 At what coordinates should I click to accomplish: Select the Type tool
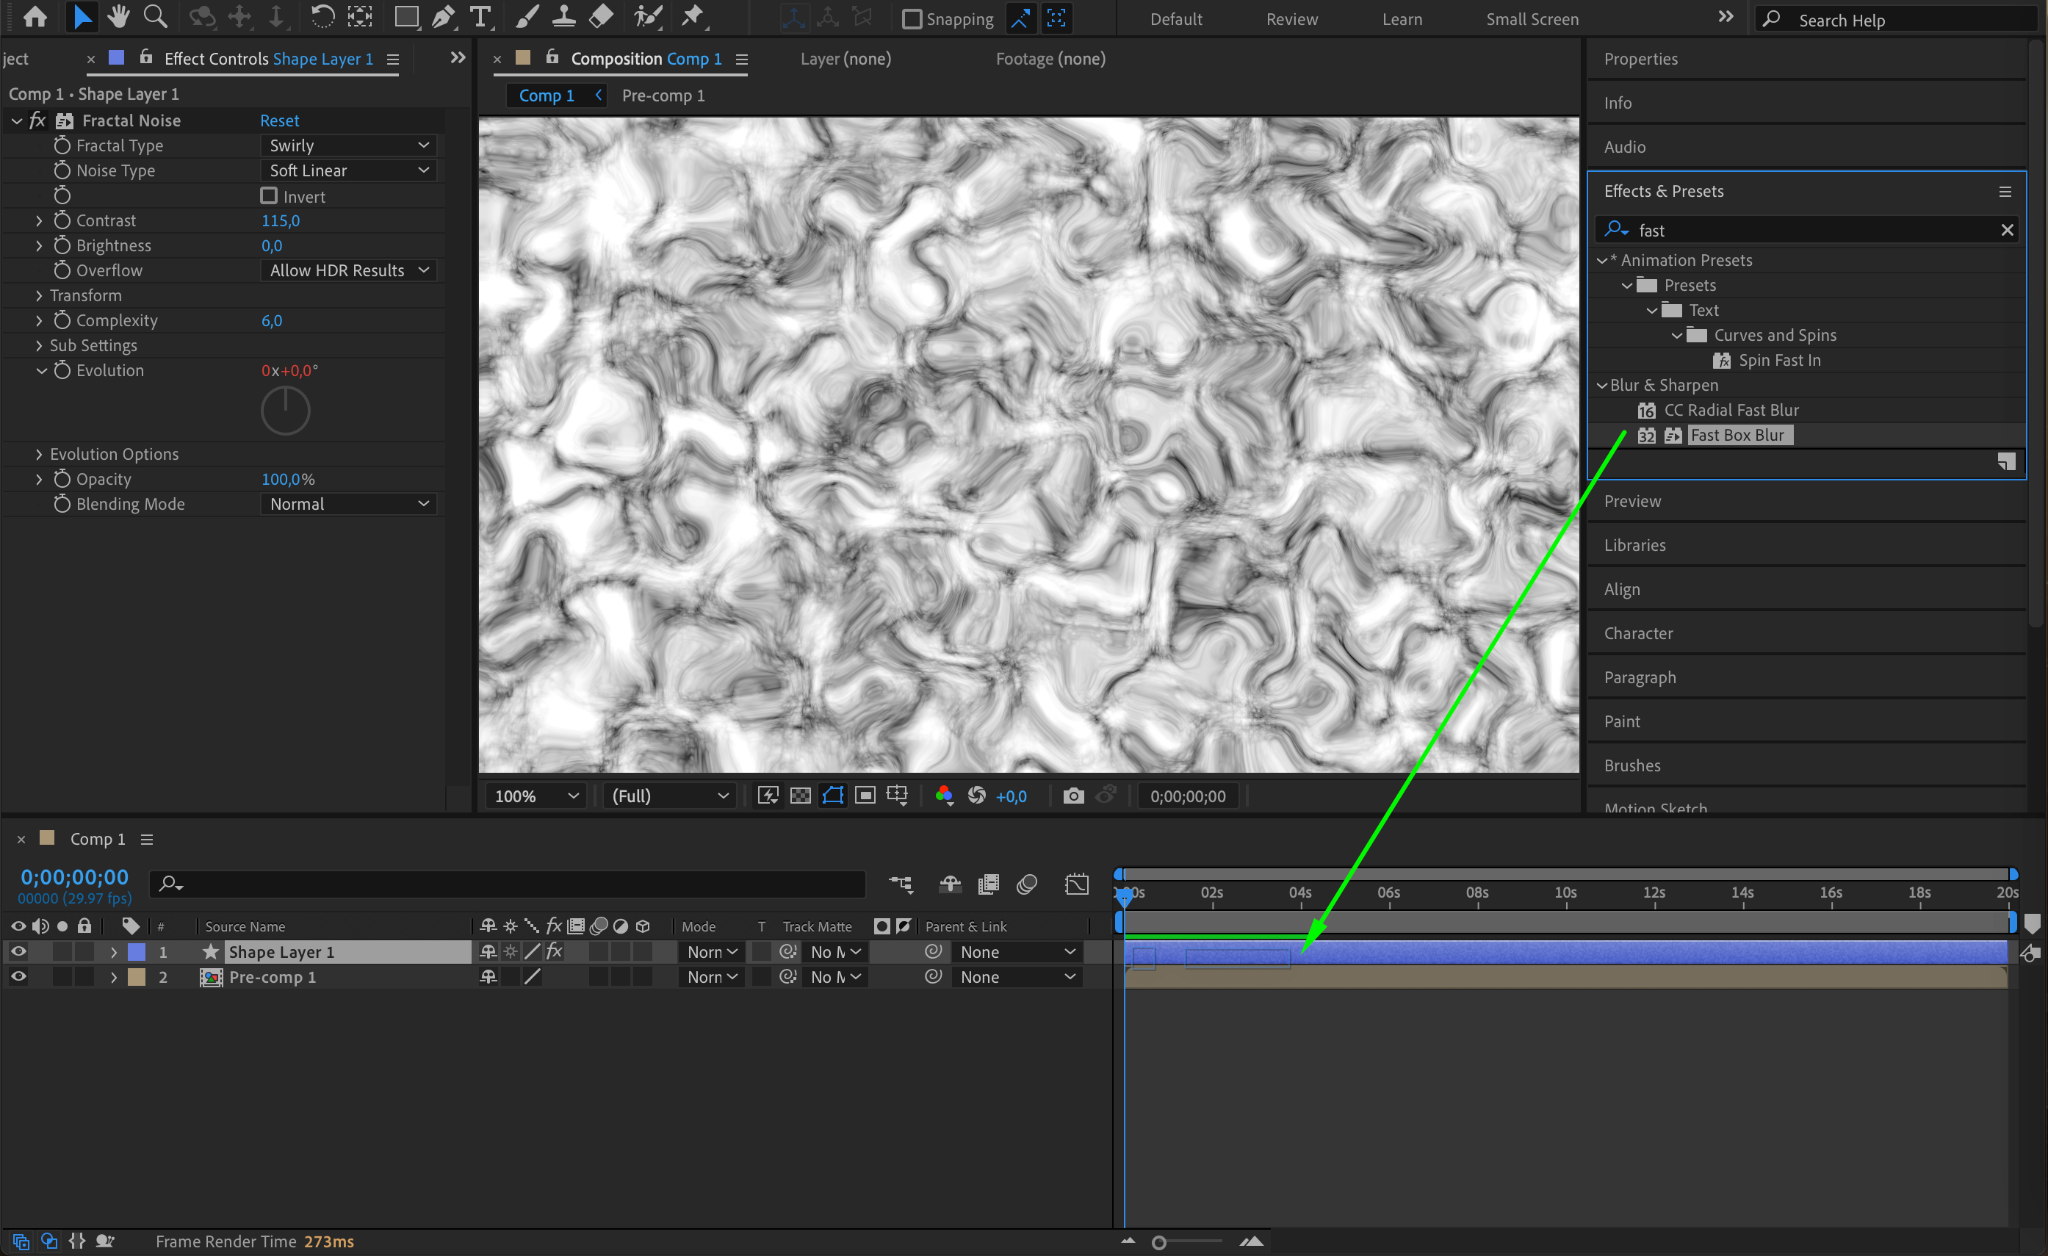(x=481, y=17)
